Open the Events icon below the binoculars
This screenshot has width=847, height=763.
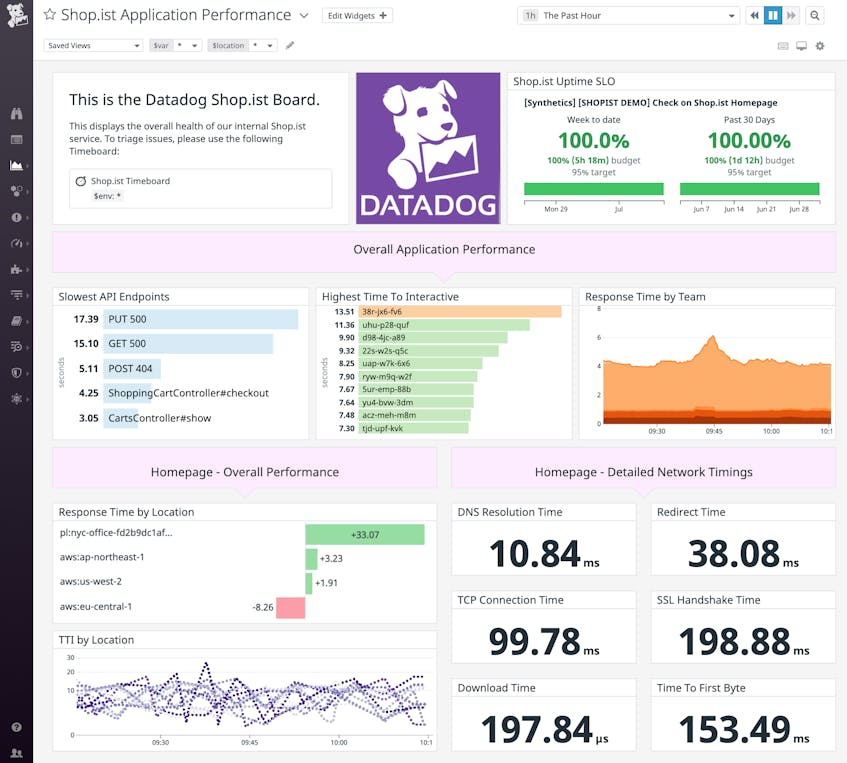coord(17,140)
